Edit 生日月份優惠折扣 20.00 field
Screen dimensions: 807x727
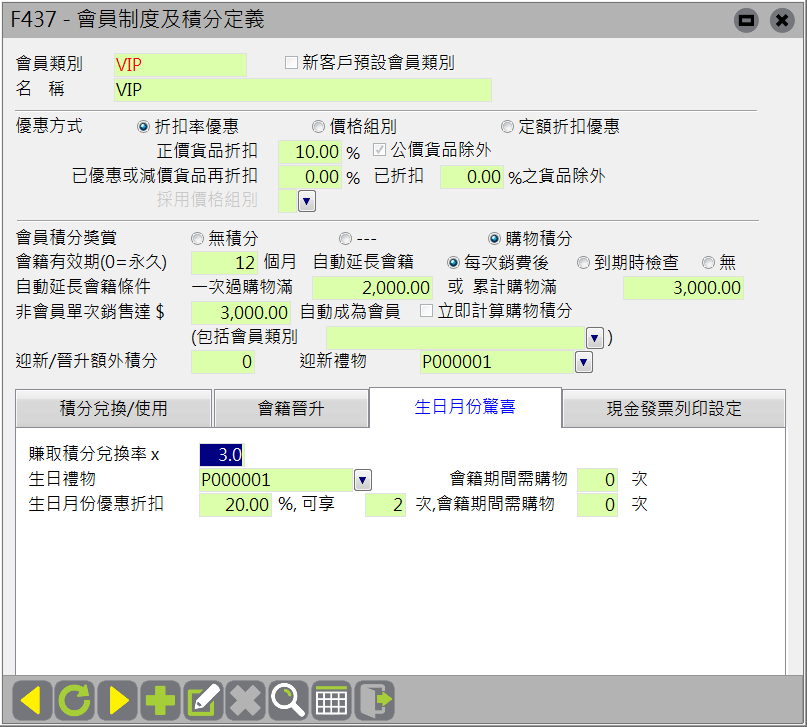coord(235,505)
